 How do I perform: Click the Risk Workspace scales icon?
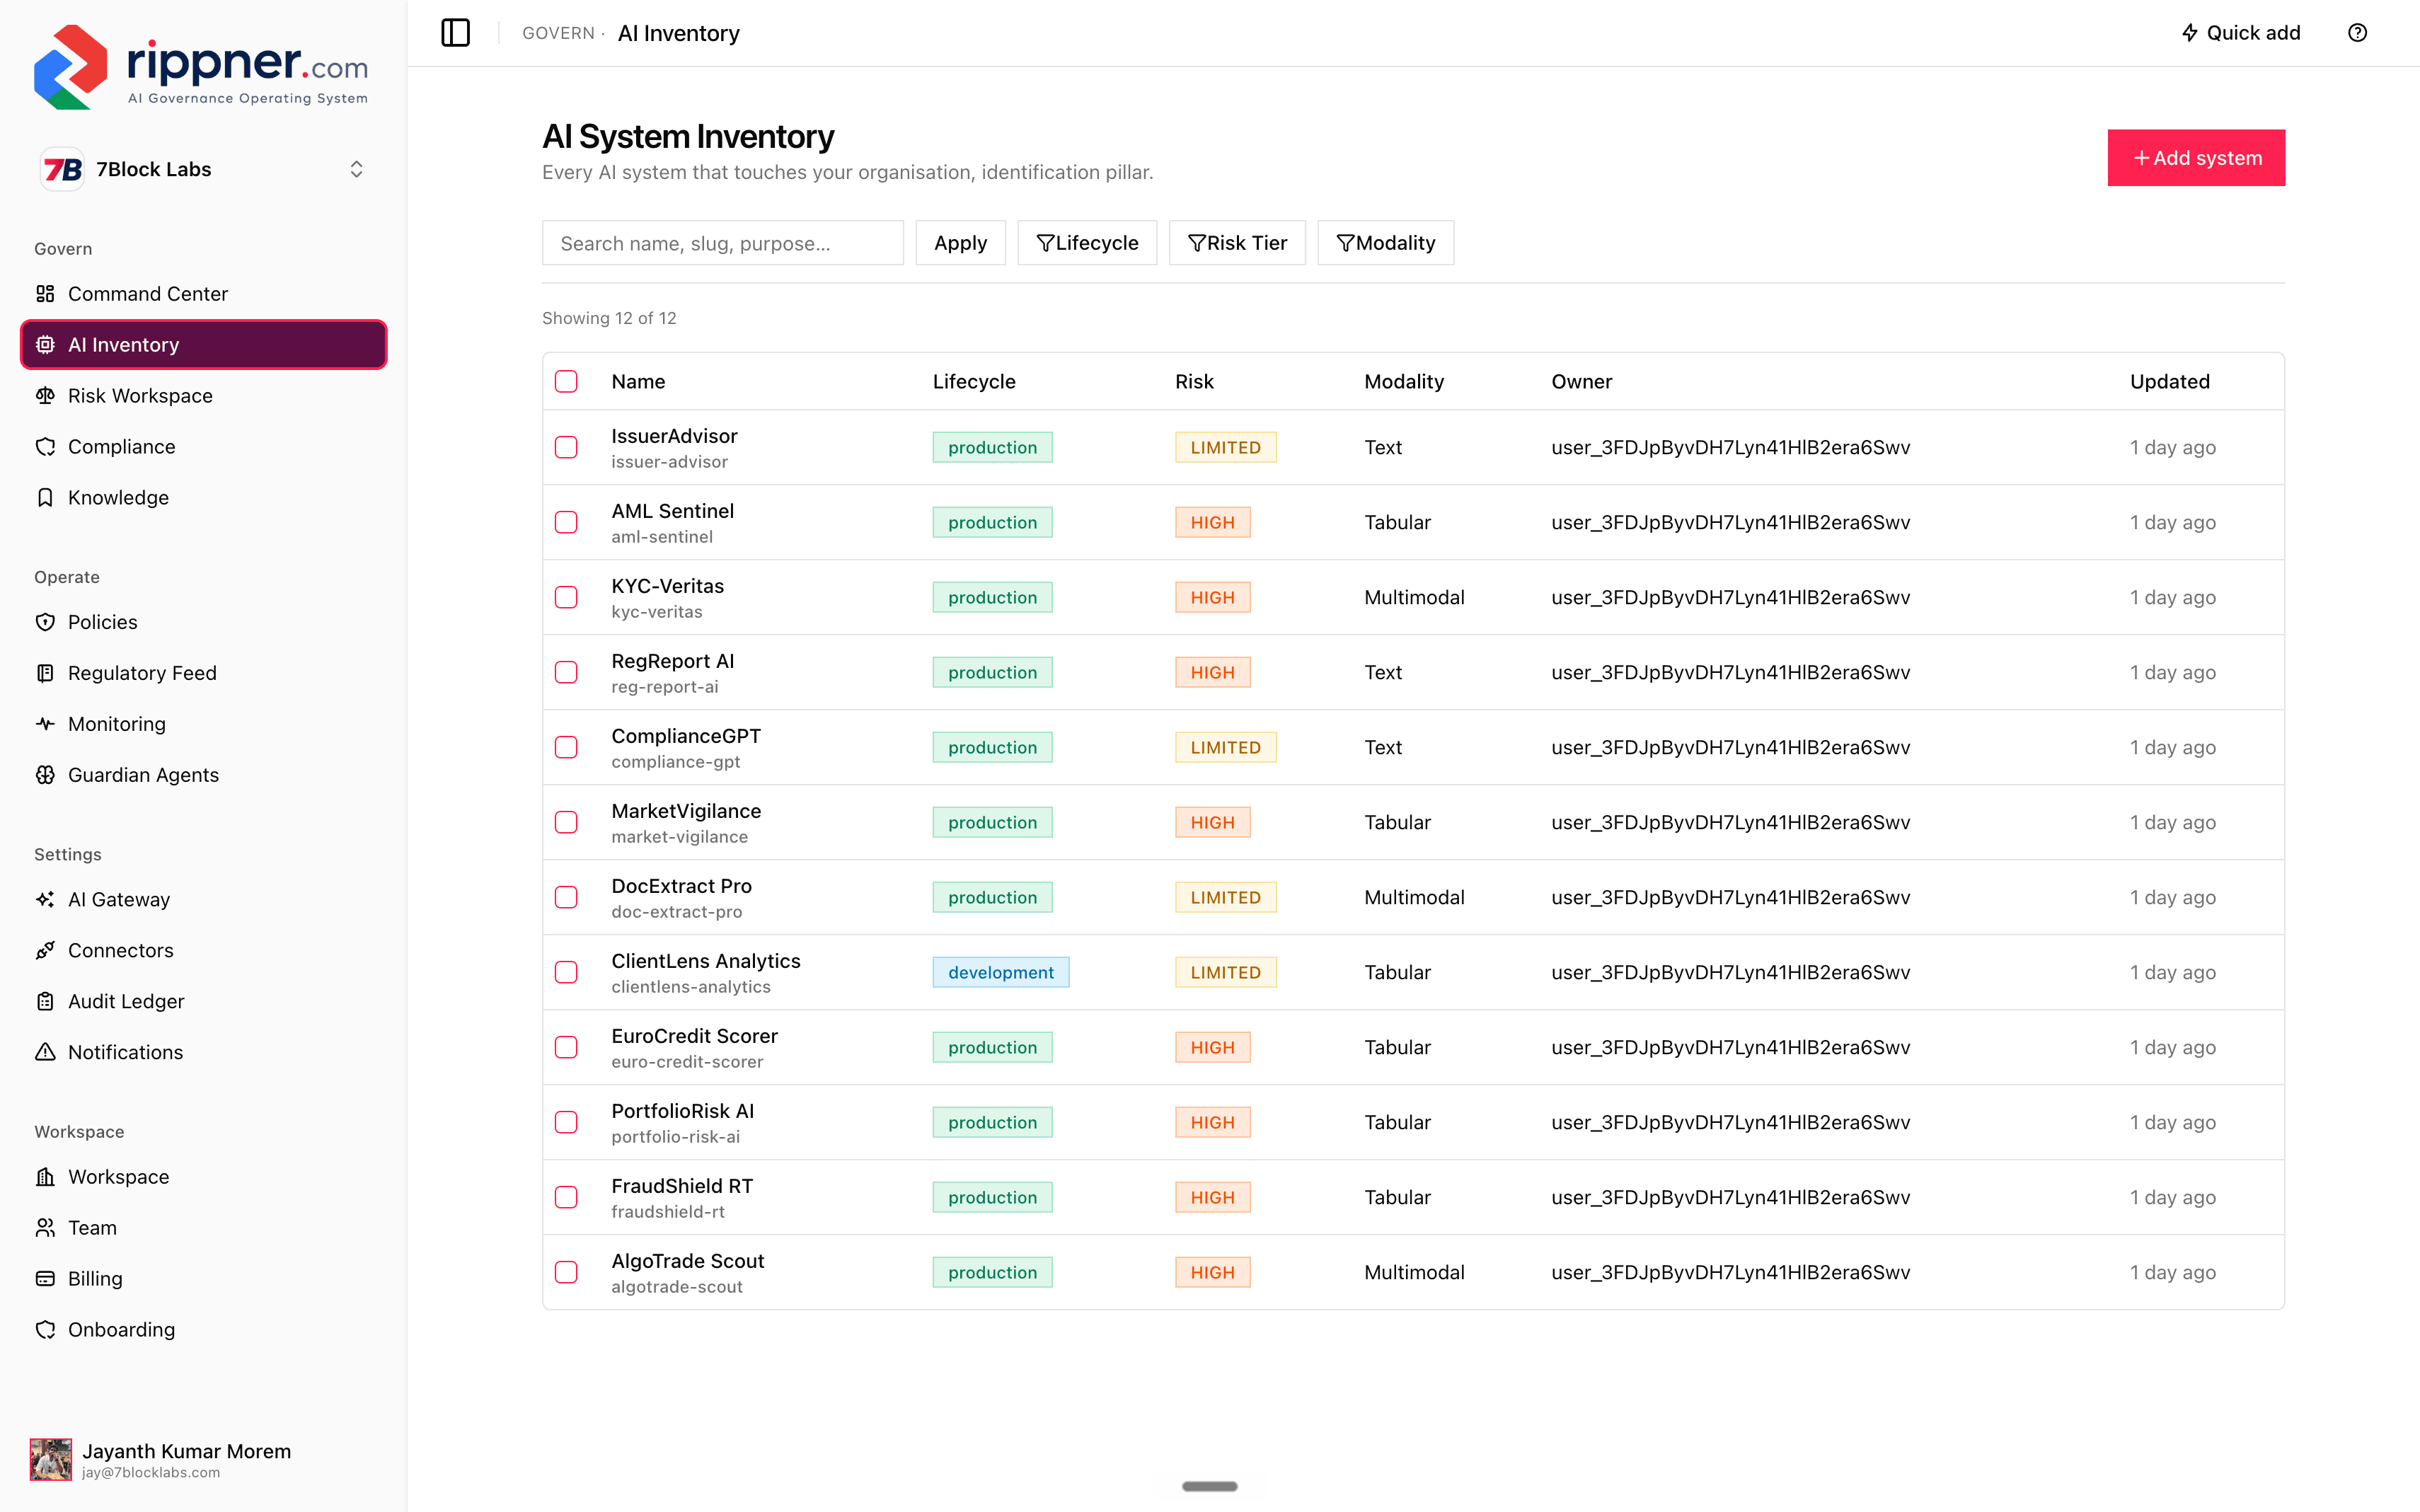point(45,396)
